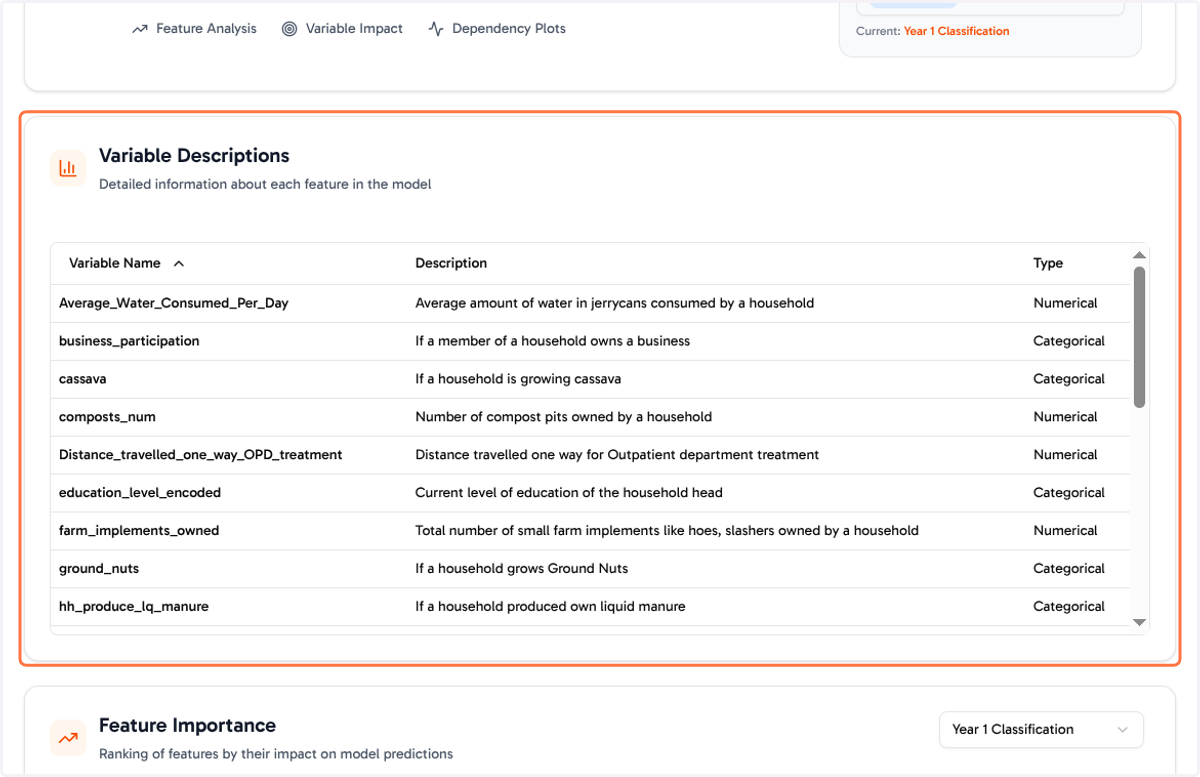The height and width of the screenshot is (777, 1200).
Task: Select the hh_produce_lq_manure variable name
Action: coord(134,607)
